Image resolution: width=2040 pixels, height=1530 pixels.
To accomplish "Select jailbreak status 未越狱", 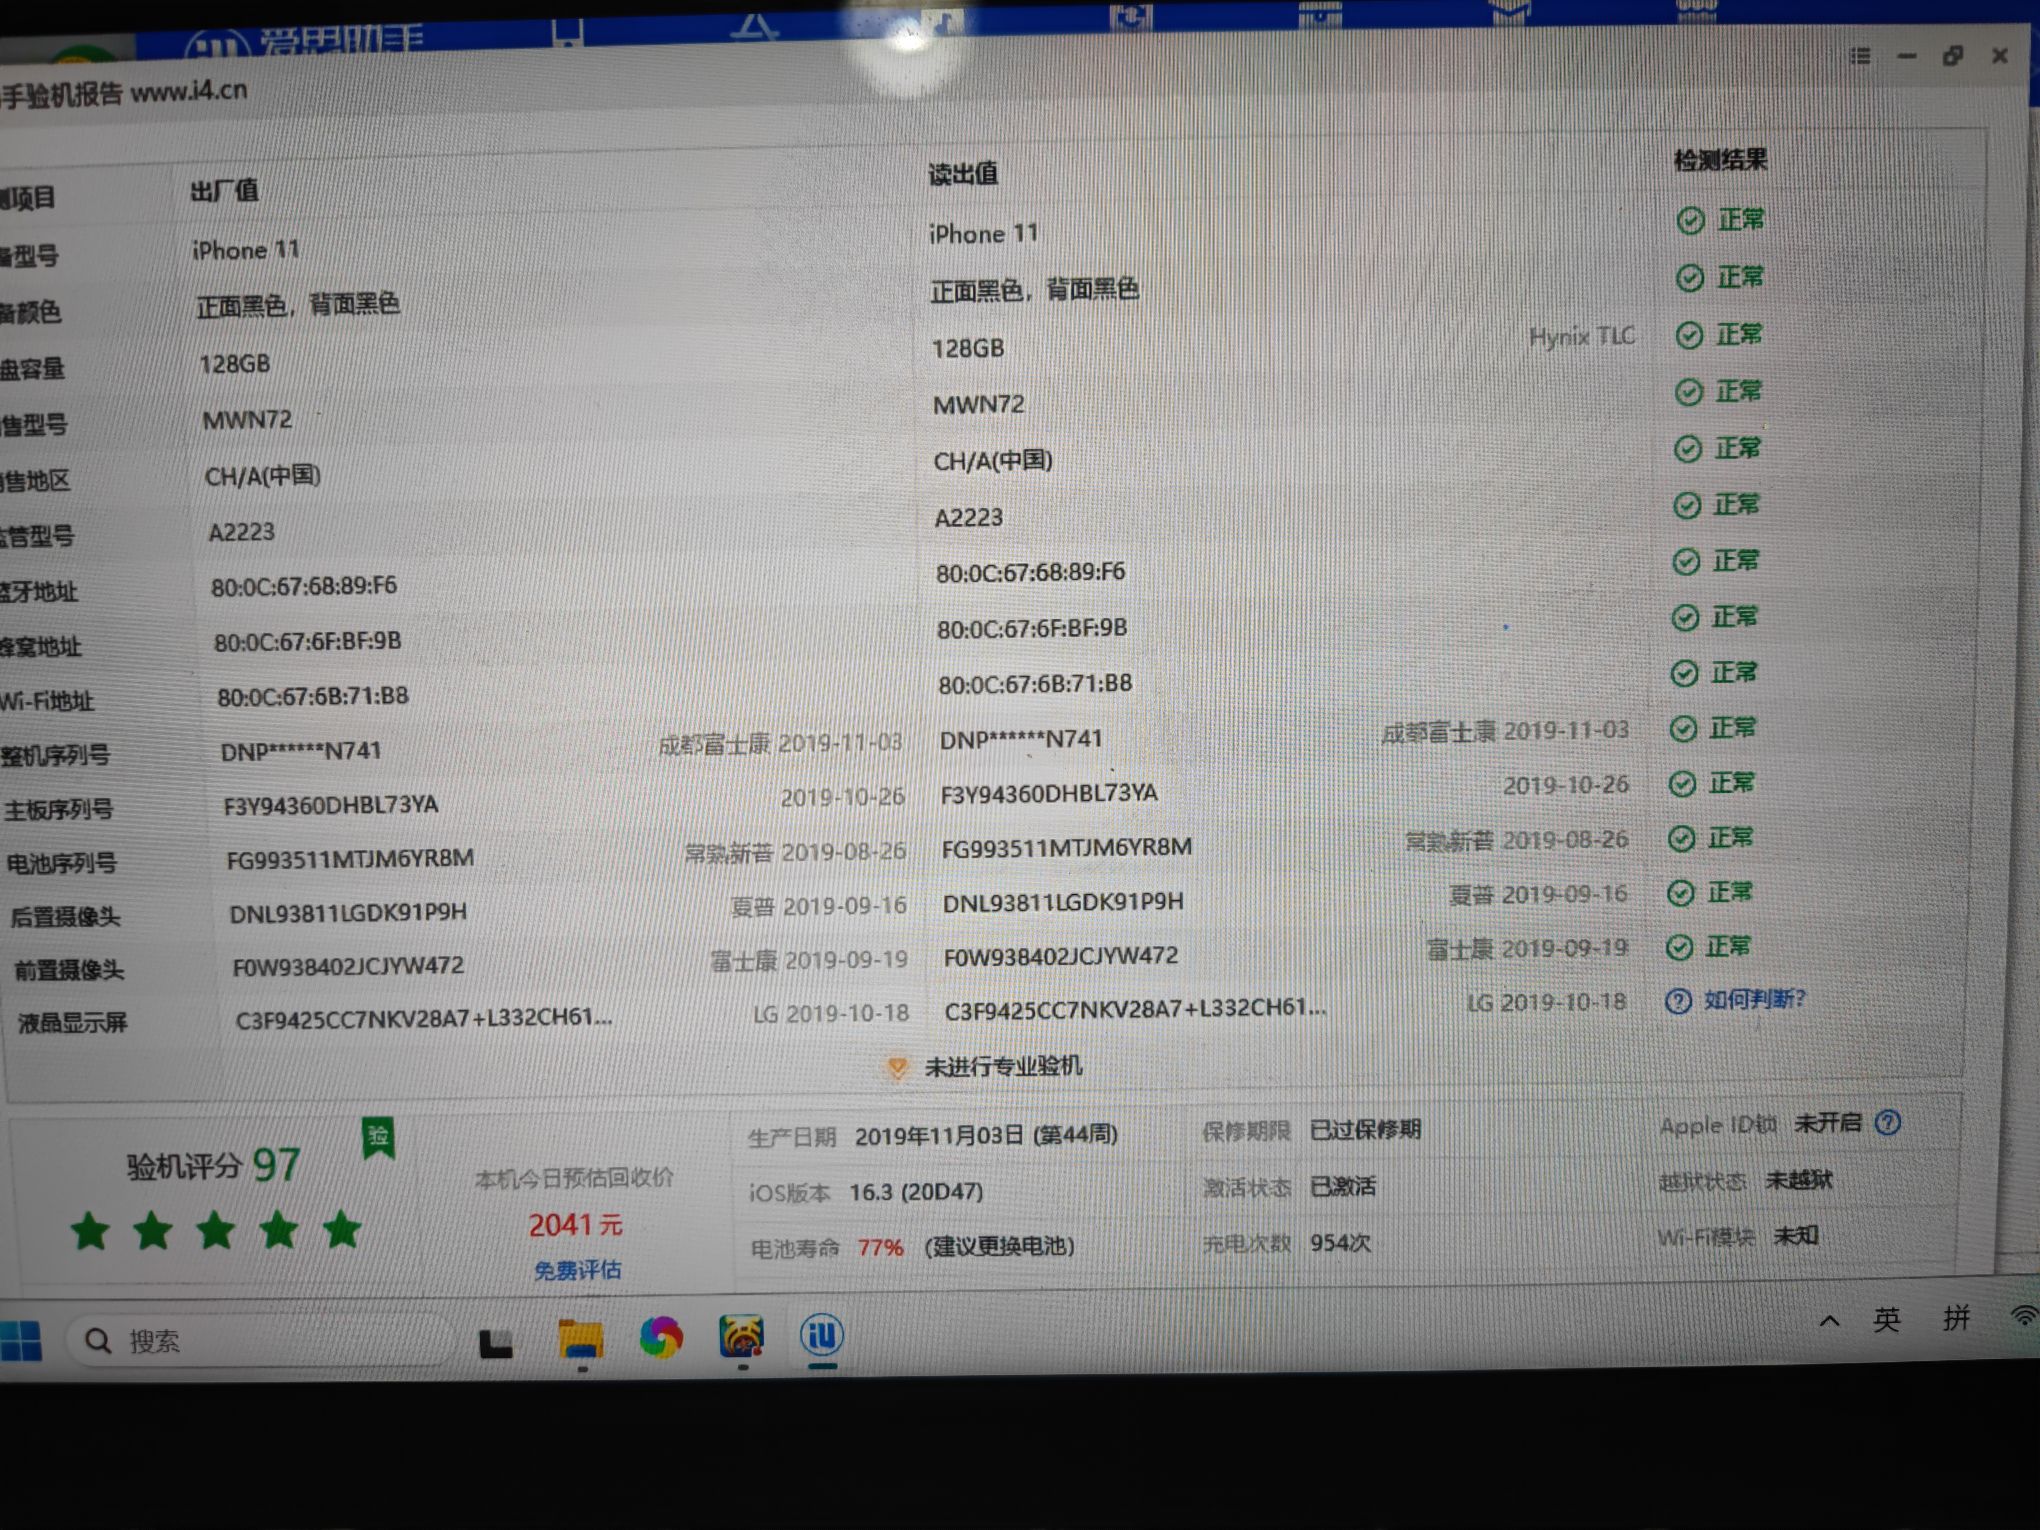I will pyautogui.click(x=1798, y=1181).
